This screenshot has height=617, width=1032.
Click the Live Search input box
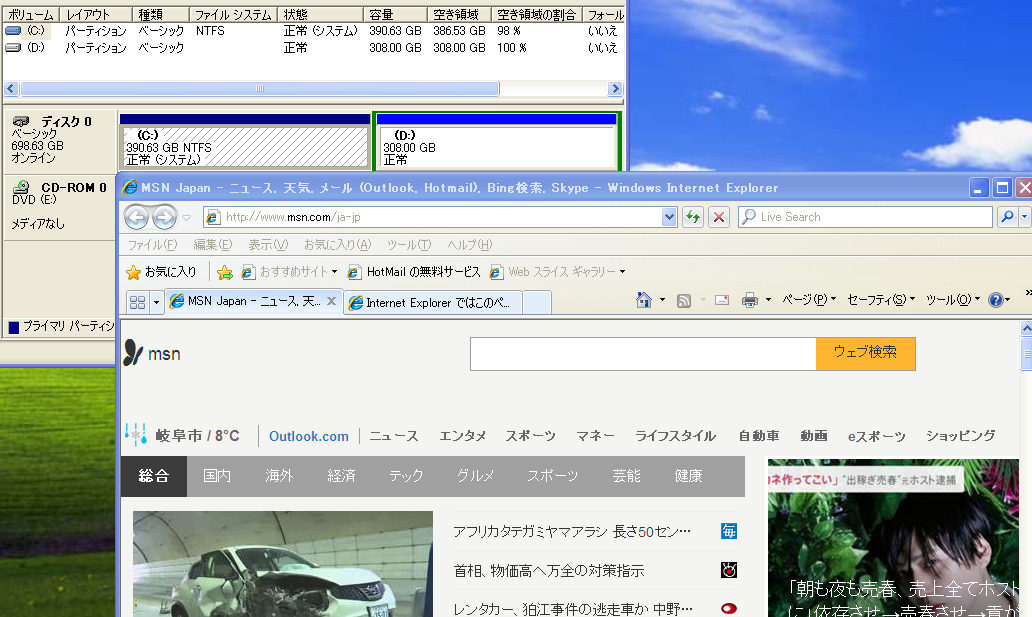[x=865, y=217]
